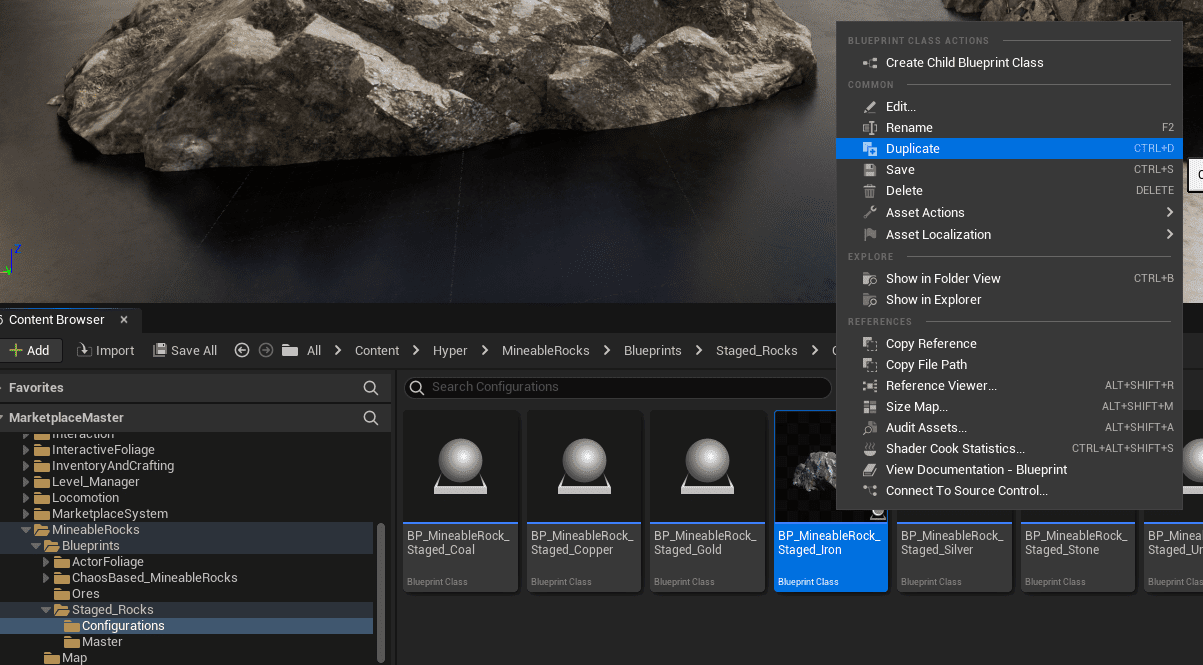Click the Duplicate icon in context menu
The width and height of the screenshot is (1203, 665).
(869, 149)
